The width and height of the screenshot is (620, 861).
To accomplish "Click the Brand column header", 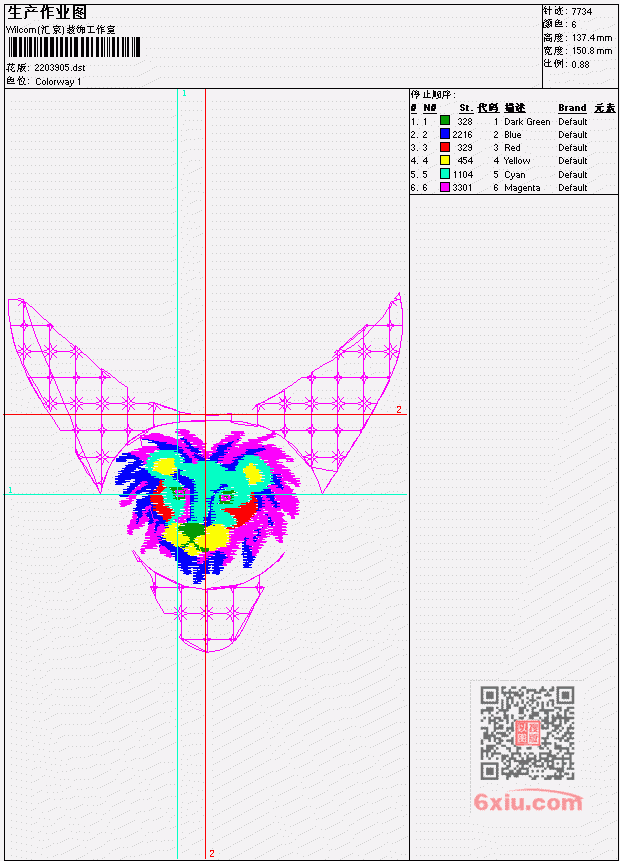I will coord(572,108).
